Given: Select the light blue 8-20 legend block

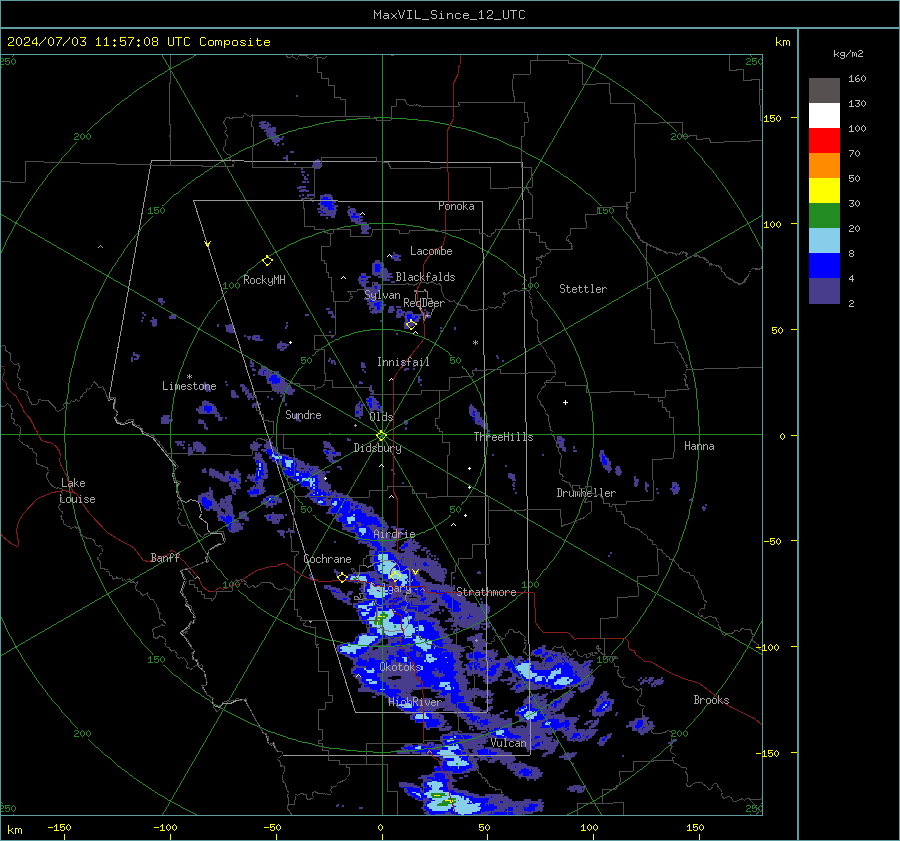Looking at the screenshot, I should [x=824, y=241].
